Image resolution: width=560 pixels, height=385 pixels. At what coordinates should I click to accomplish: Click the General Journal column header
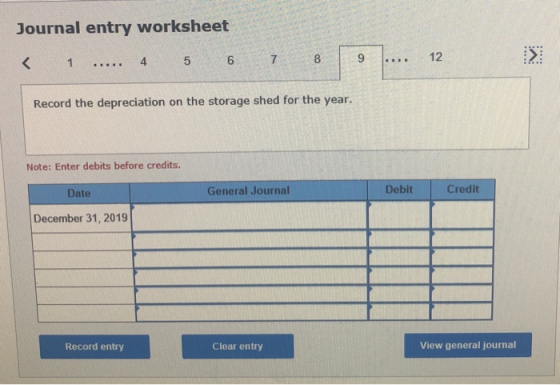pos(249,191)
